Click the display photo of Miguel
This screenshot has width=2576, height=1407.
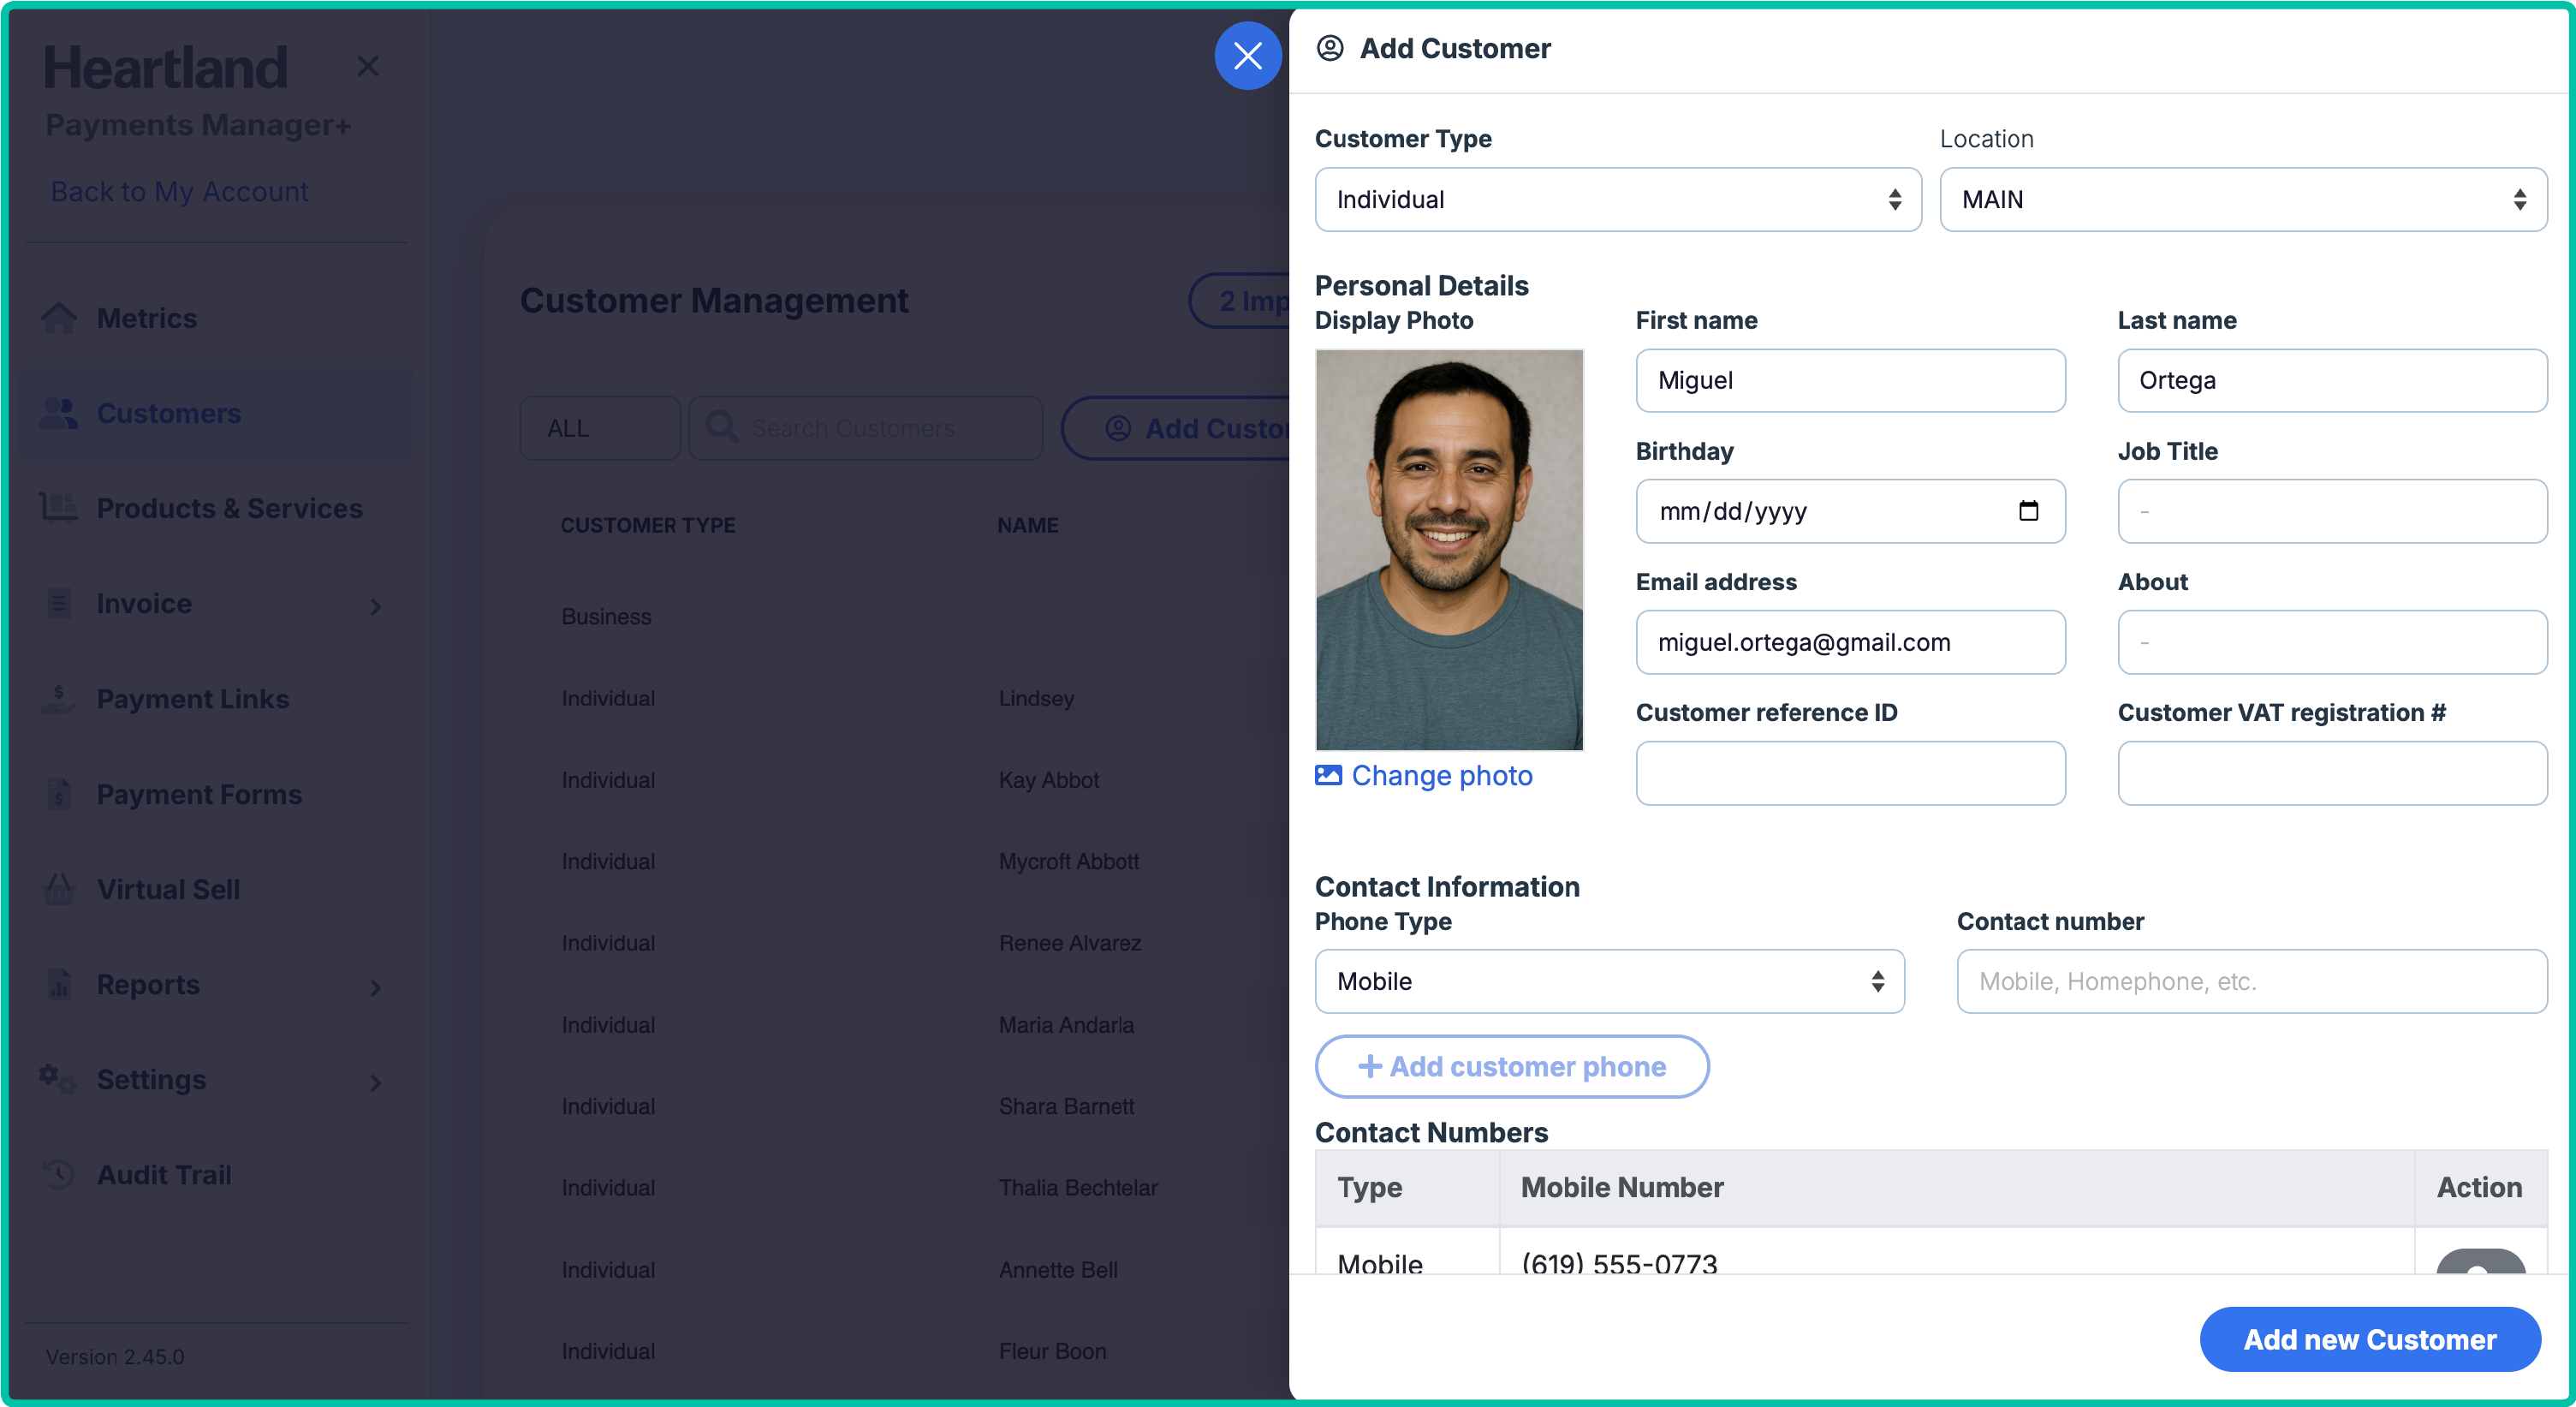pos(1449,549)
